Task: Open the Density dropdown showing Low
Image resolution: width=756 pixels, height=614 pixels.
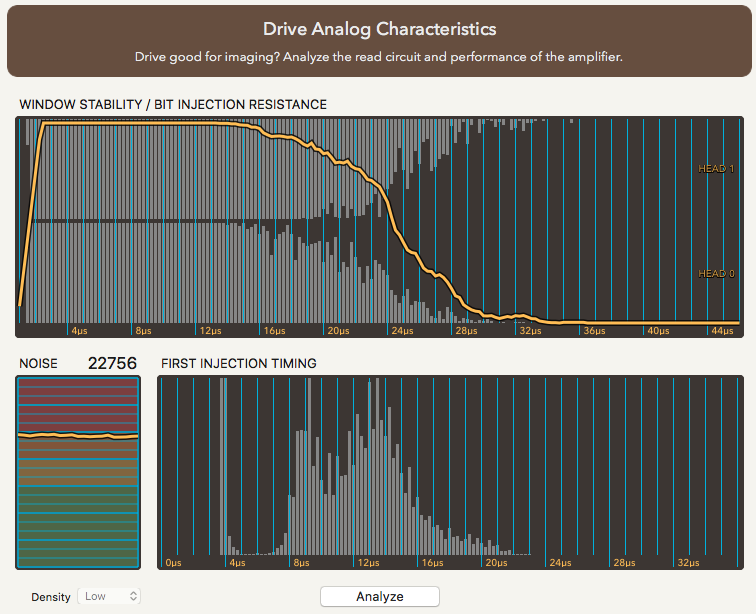Action: click(110, 596)
